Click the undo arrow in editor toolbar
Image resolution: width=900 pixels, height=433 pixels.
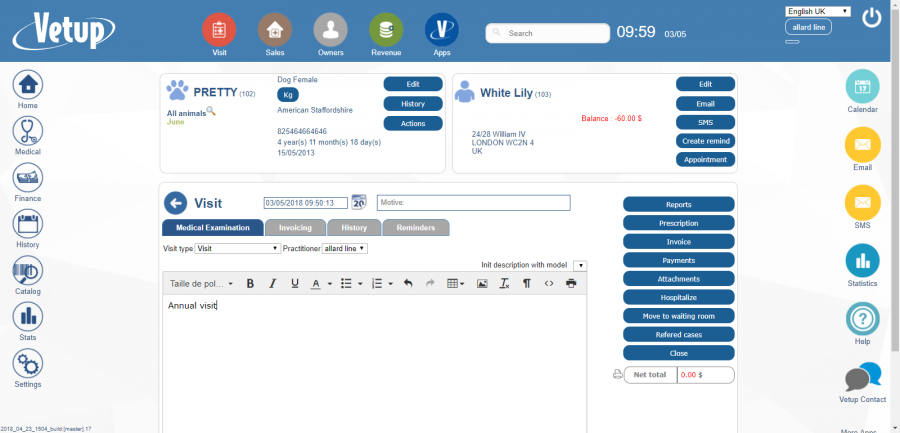pyautogui.click(x=408, y=283)
